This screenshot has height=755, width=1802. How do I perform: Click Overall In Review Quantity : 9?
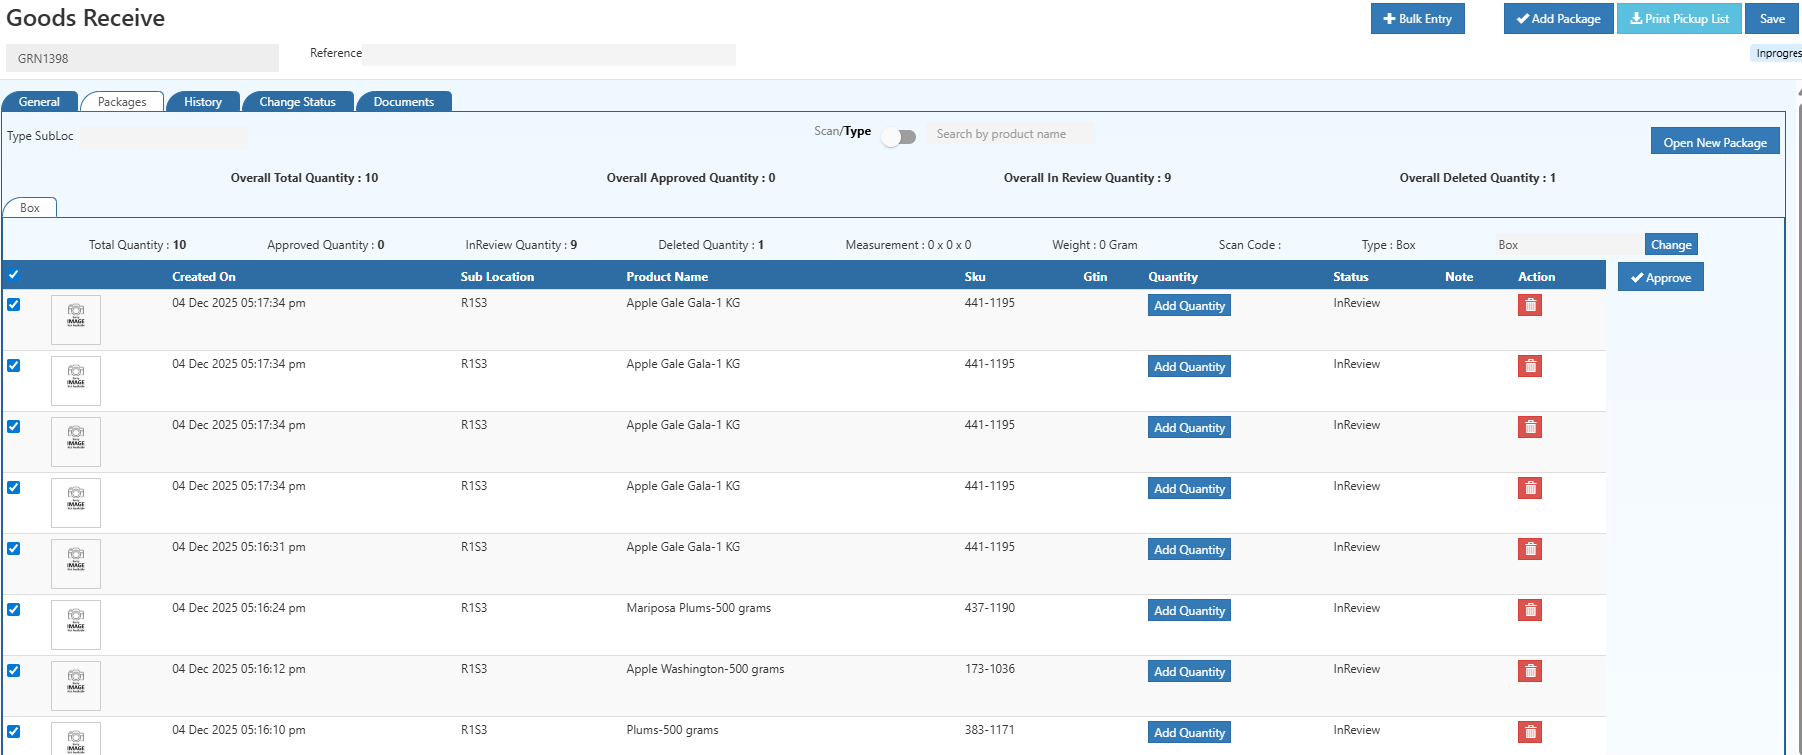pyautogui.click(x=1087, y=178)
